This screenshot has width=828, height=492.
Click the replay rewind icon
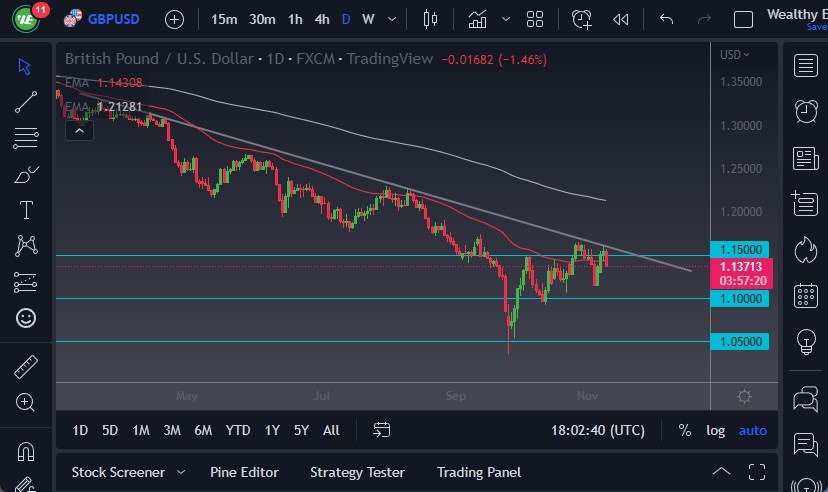tap(621, 19)
